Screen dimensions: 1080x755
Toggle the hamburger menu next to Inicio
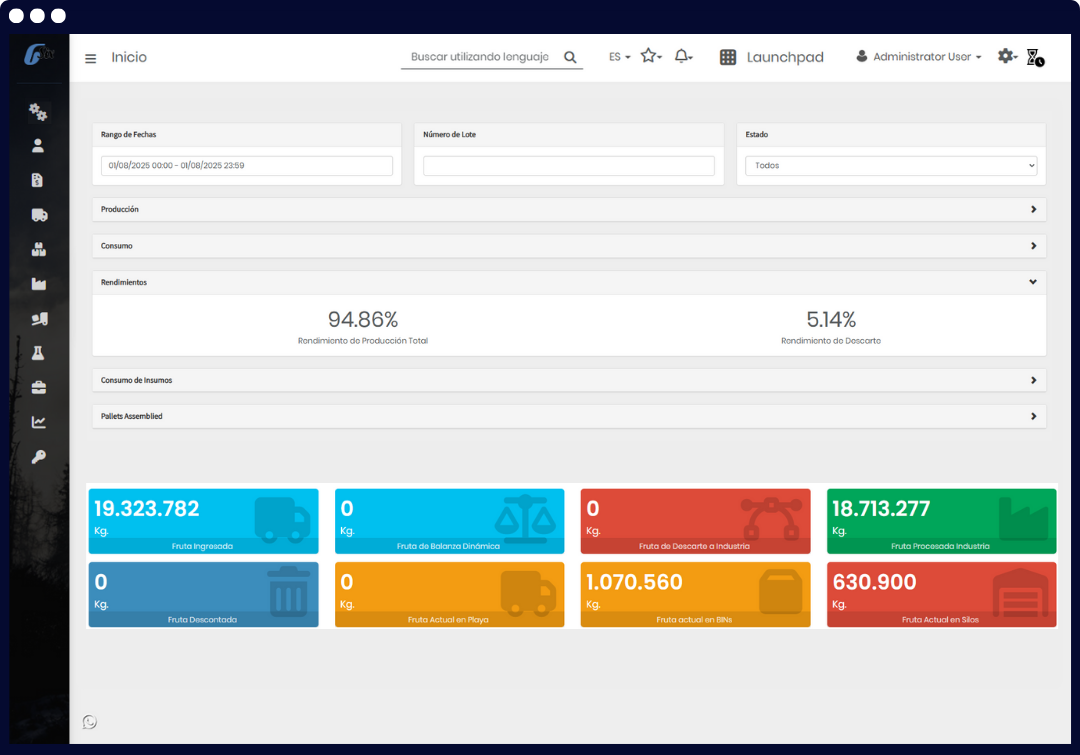(x=91, y=58)
